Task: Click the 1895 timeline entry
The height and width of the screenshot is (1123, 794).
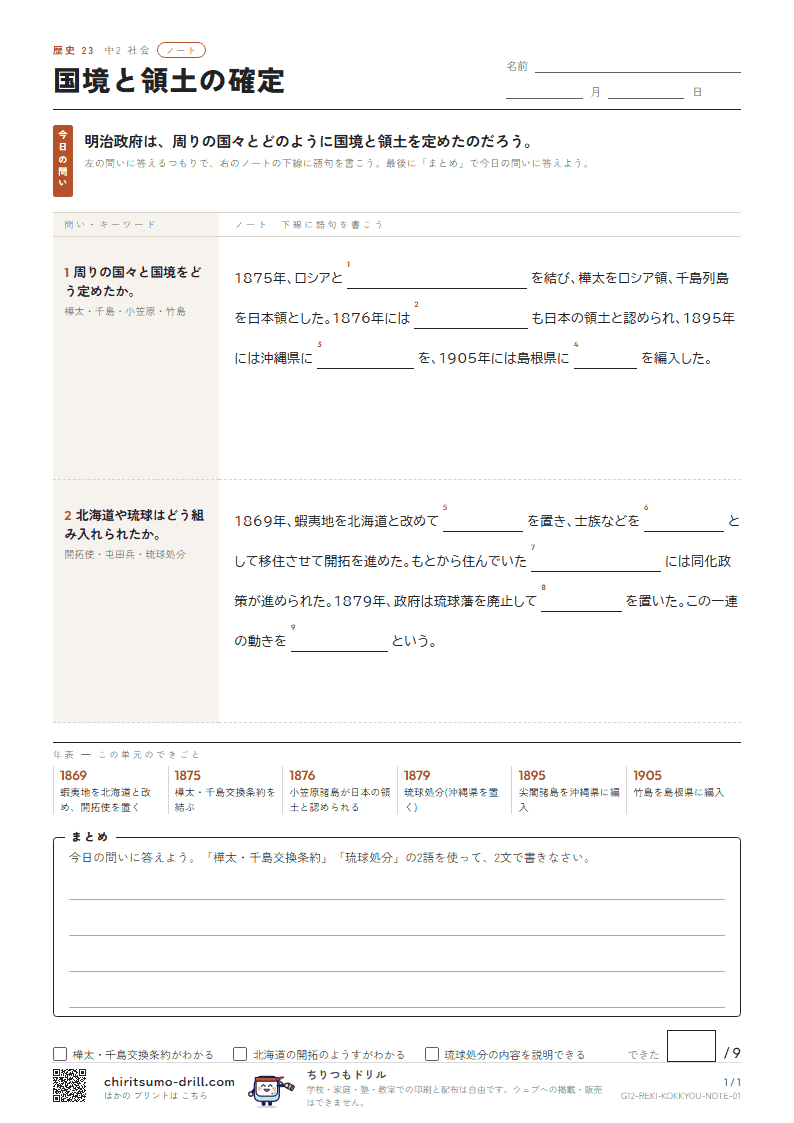Action: [568, 791]
